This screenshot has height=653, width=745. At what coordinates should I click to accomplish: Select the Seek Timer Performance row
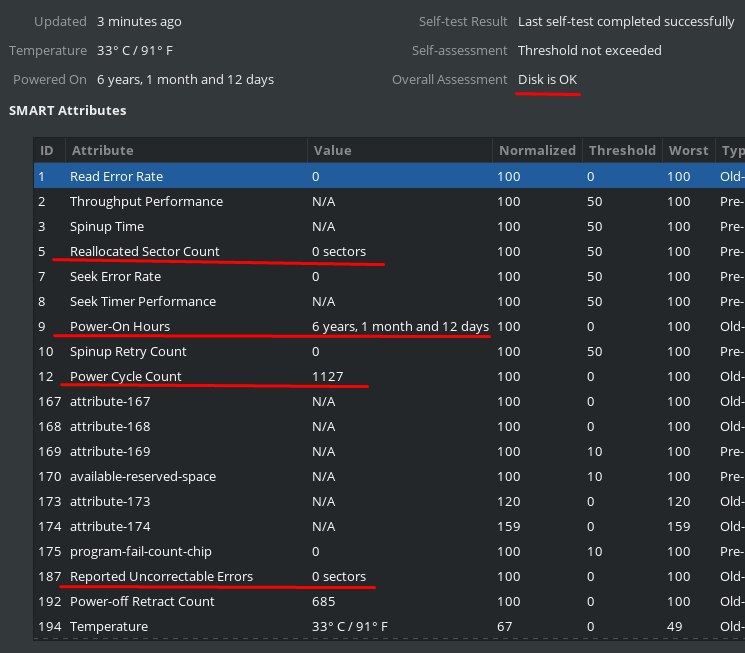coord(389,301)
